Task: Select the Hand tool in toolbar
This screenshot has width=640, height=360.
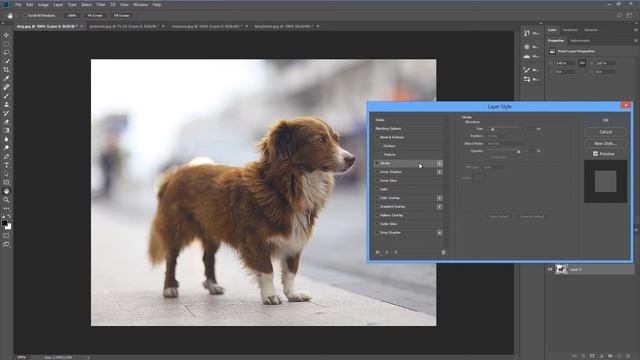Action: (x=6, y=191)
